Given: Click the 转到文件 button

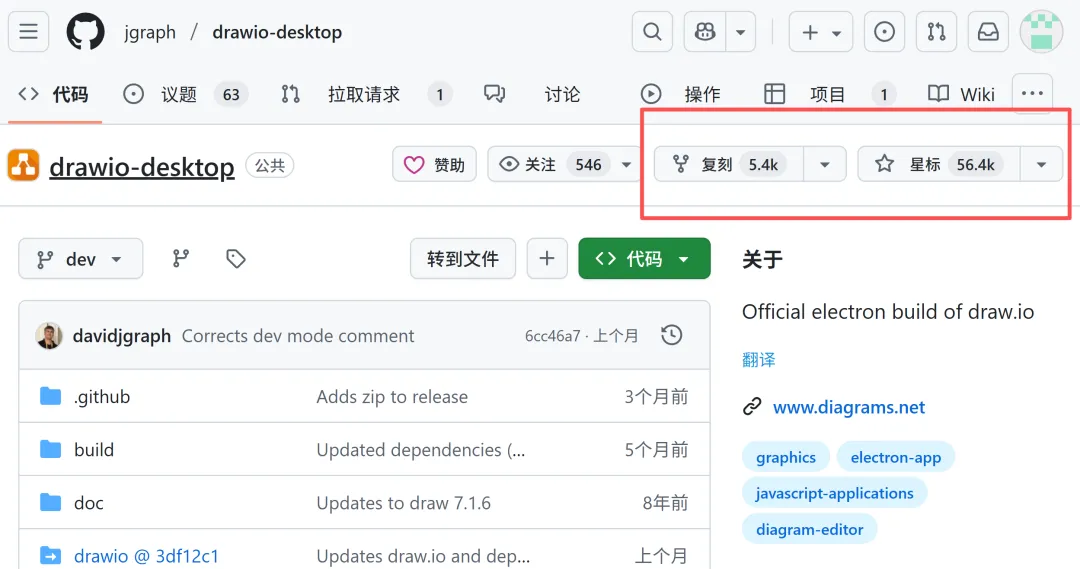Looking at the screenshot, I should [x=463, y=259].
